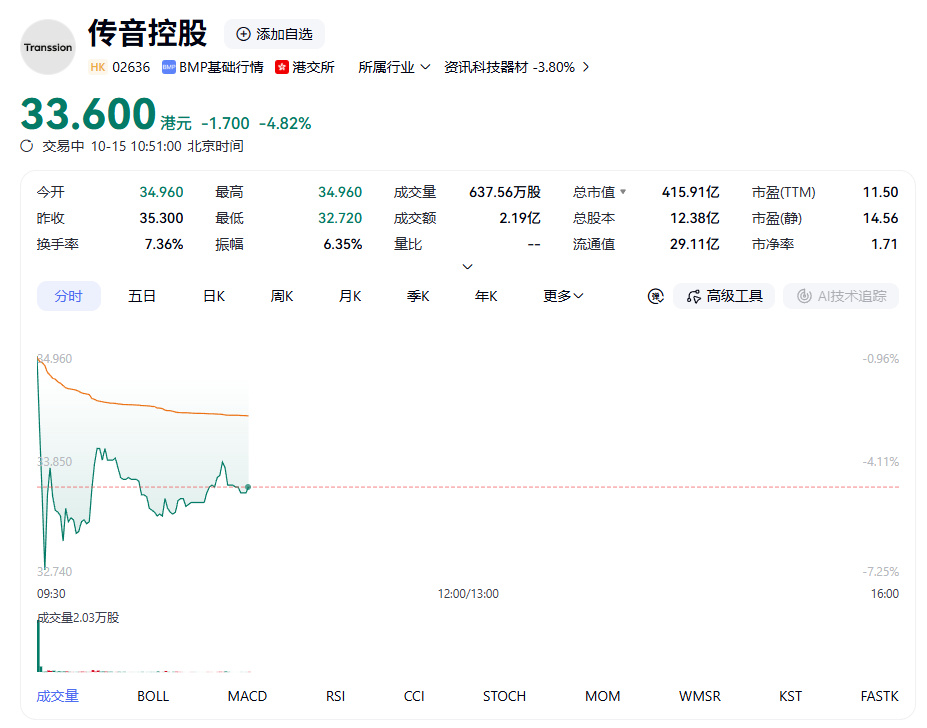Click the 最低 value 32.720
This screenshot has height=728, width=927.
click(340, 218)
